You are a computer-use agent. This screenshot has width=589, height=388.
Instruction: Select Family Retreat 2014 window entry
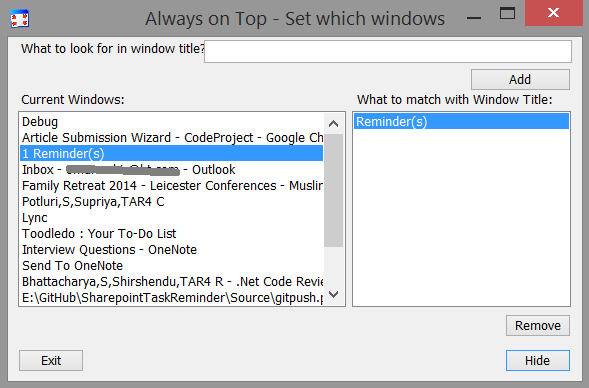pyautogui.click(x=171, y=186)
